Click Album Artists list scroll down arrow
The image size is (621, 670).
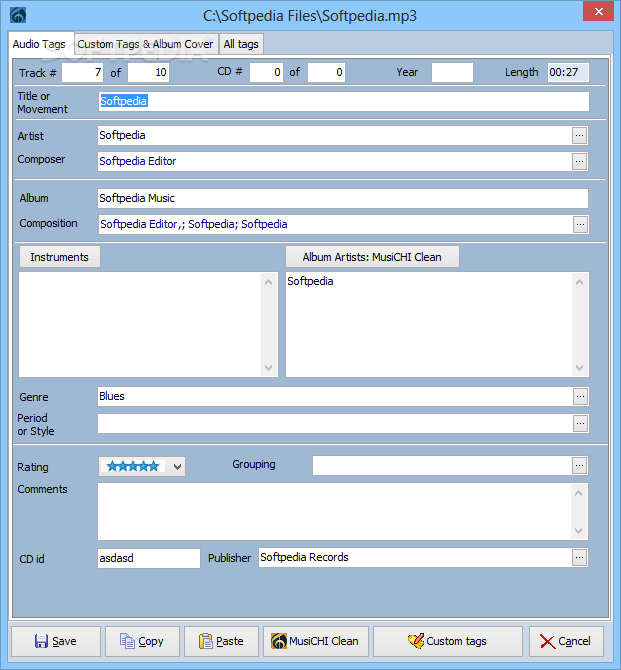(580, 367)
